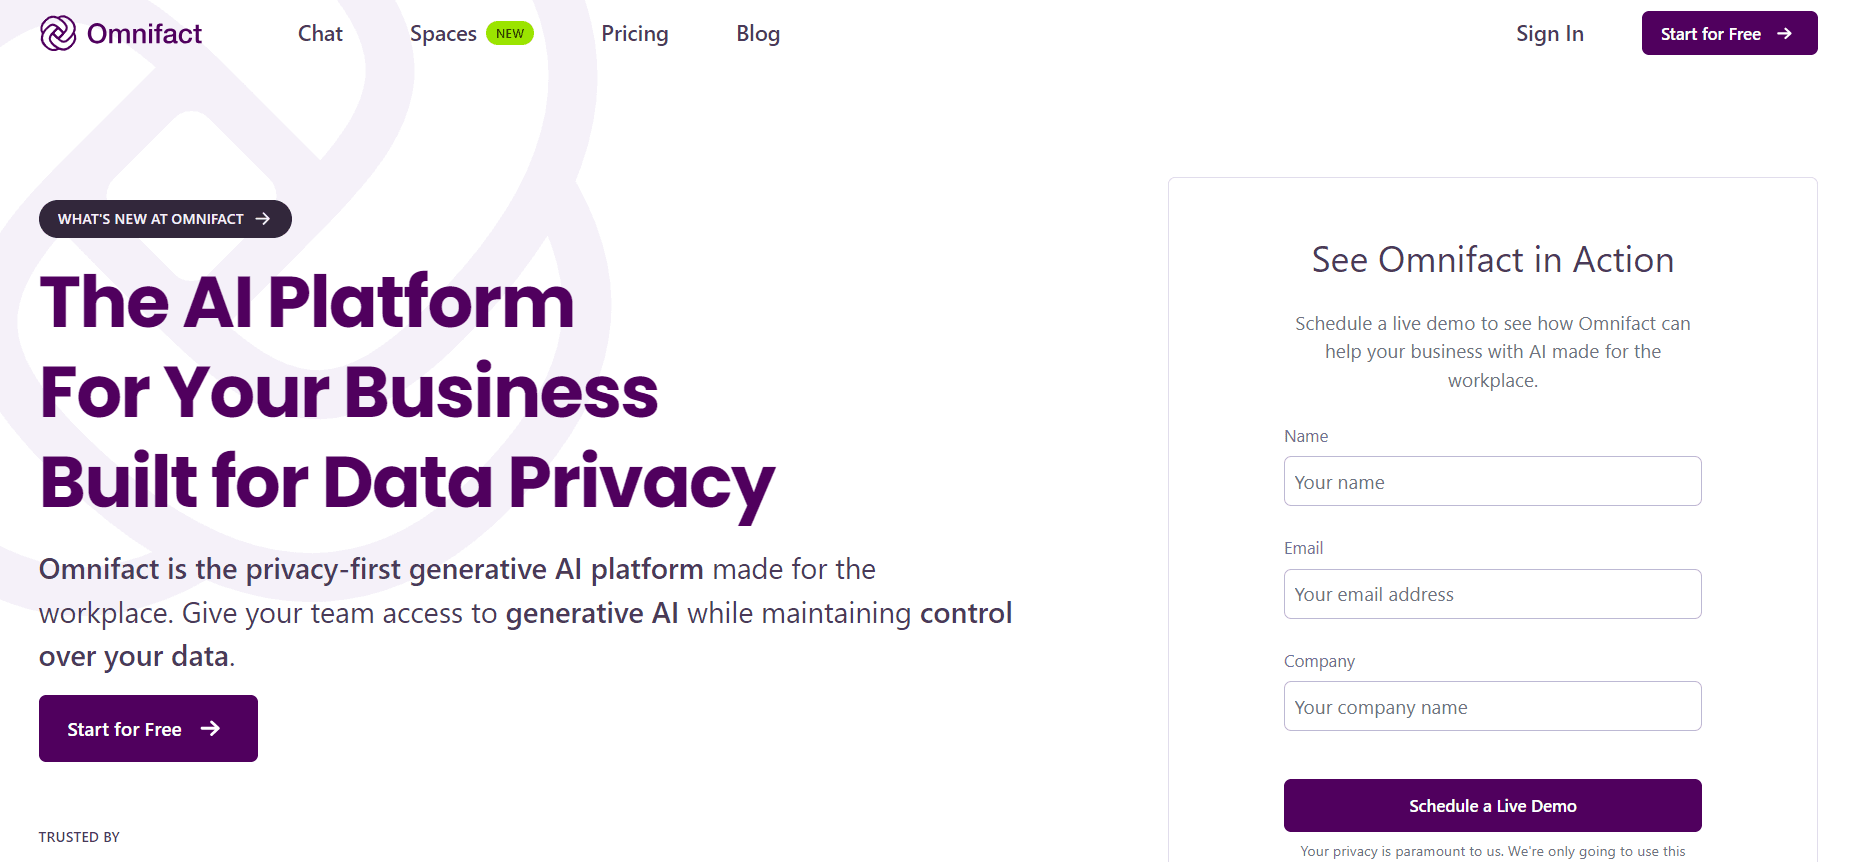Viewport: 1861px width, 862px height.
Task: Click the See Omnifact in Action heading
Action: coord(1491,259)
